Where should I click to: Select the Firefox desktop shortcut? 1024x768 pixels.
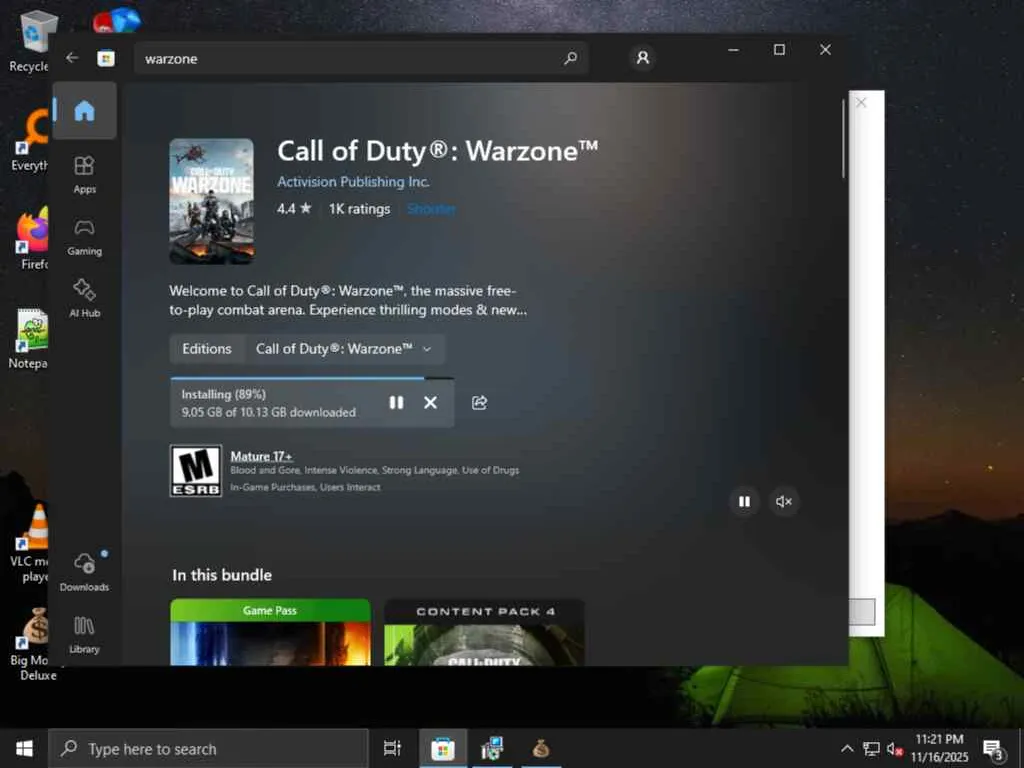(31, 239)
